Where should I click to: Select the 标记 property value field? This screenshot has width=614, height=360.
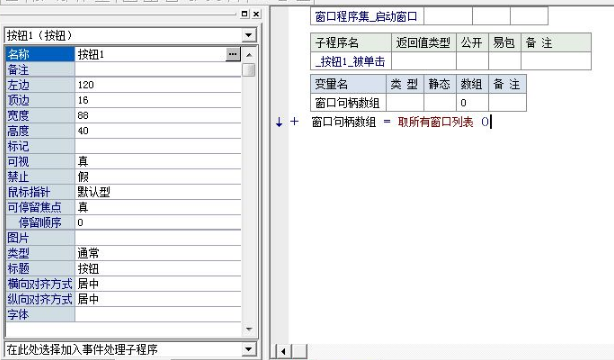[x=158, y=146]
